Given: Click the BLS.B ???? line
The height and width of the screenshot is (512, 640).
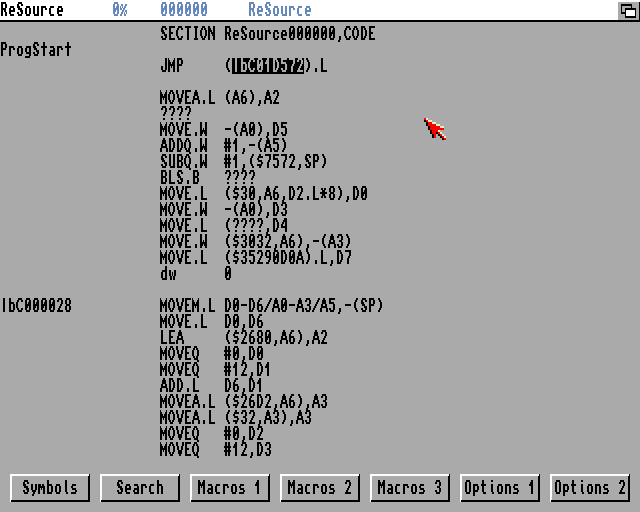Looking at the screenshot, I should tap(208, 178).
